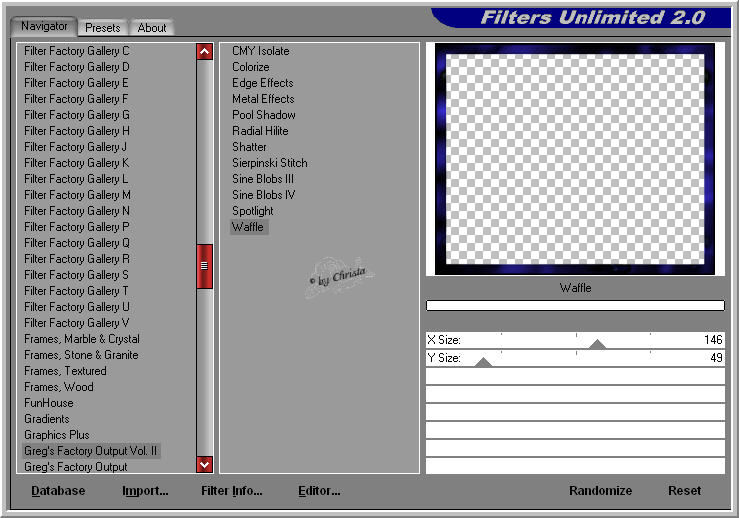Choose the Waffle filter in list
The height and width of the screenshot is (518, 739).
[x=248, y=227]
